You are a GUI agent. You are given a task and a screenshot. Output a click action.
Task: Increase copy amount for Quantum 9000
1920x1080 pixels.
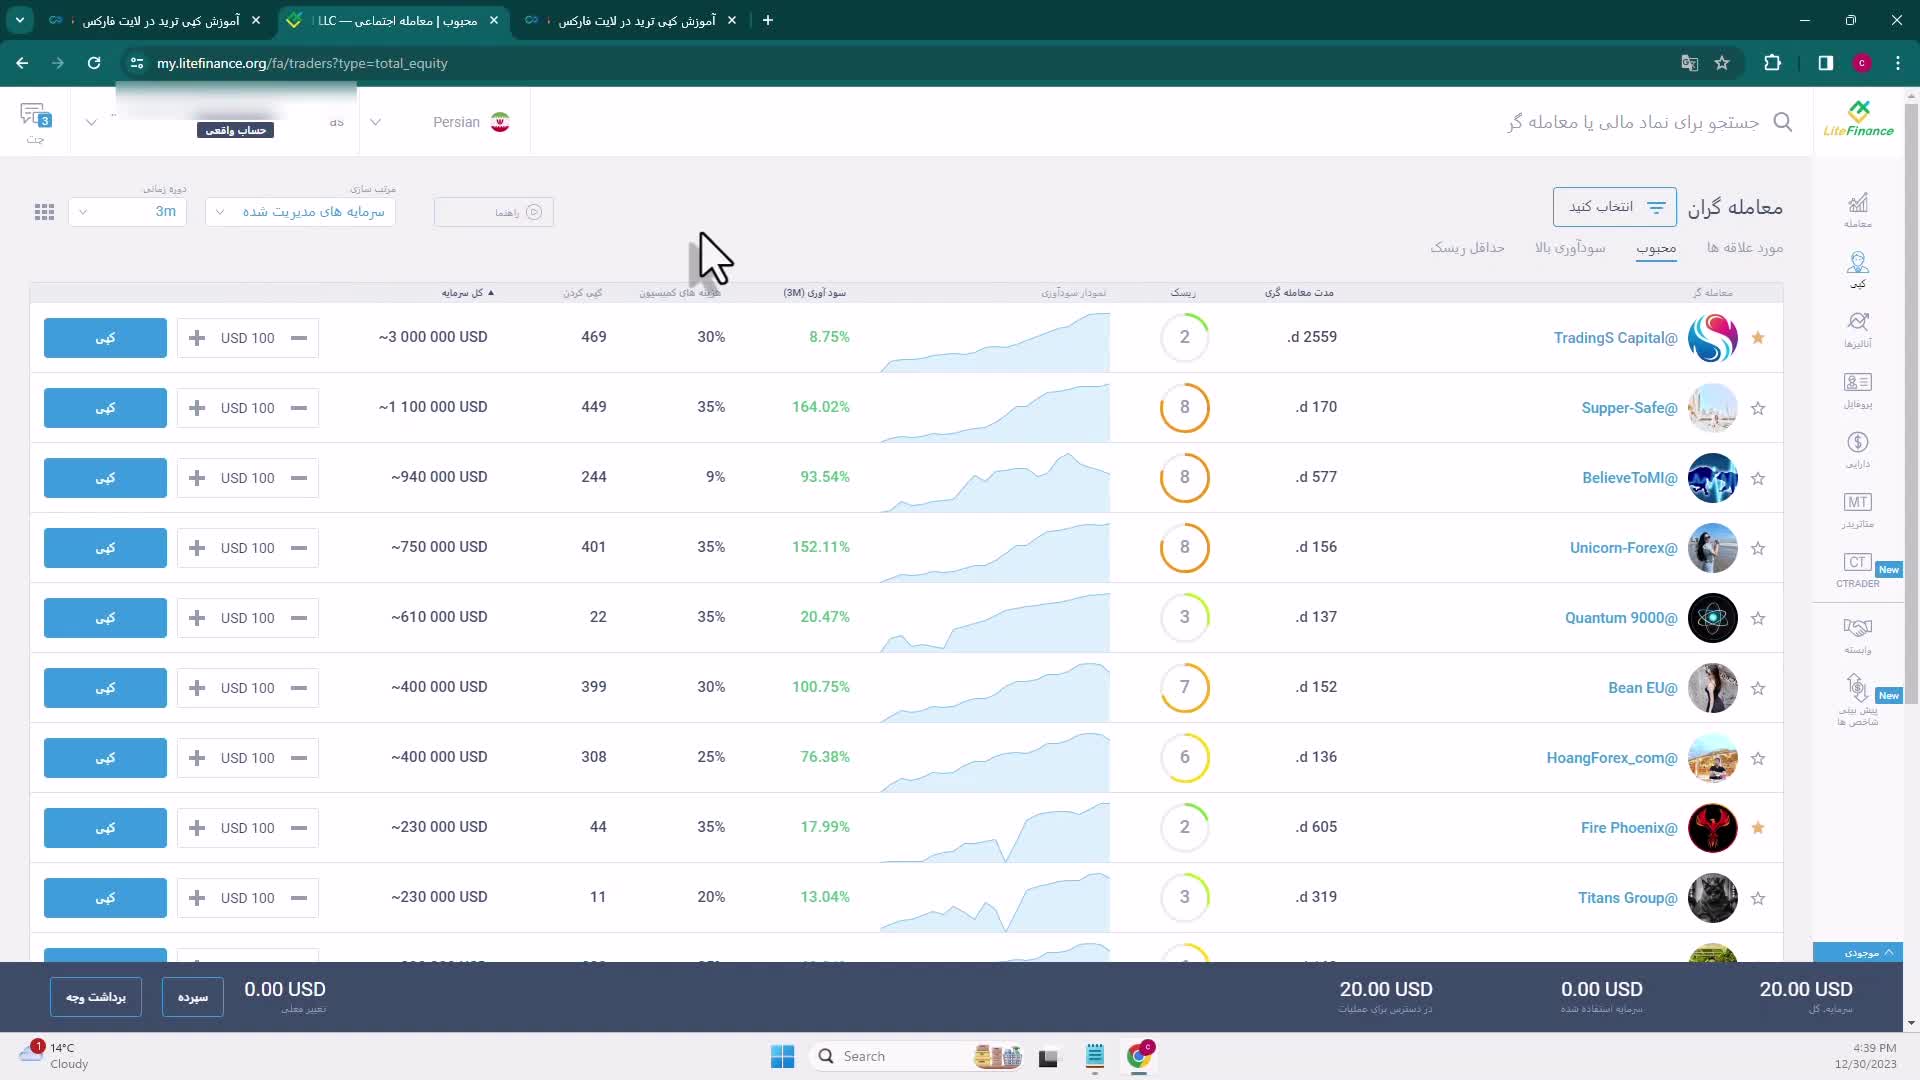197,618
